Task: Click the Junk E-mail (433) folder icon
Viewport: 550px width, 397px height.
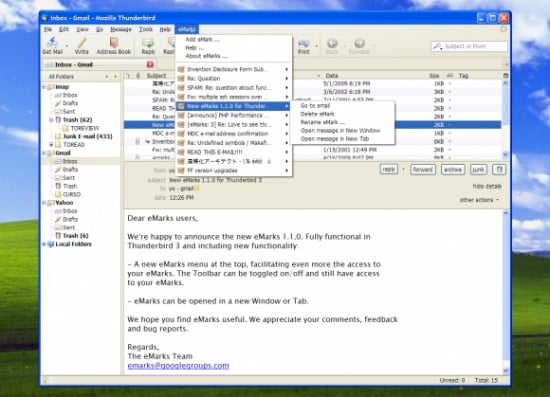Action: coord(58,136)
